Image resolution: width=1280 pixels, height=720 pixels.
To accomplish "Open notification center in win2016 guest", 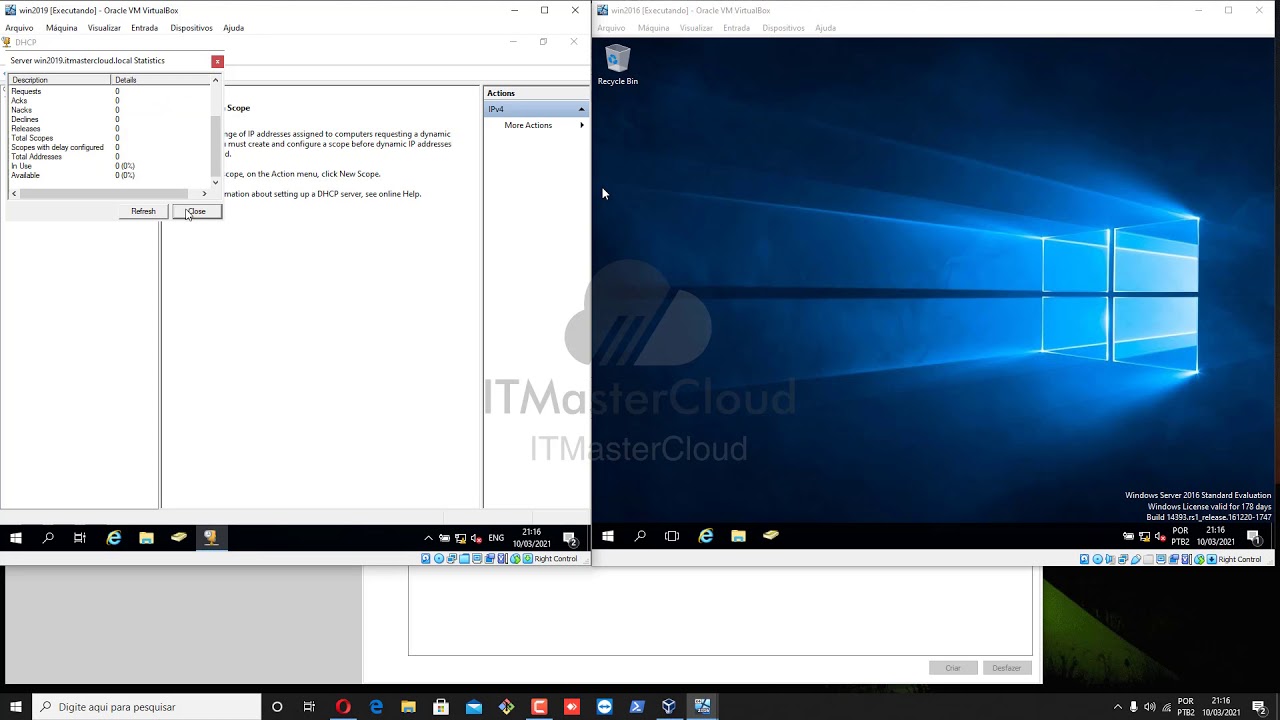I will pyautogui.click(x=1255, y=537).
